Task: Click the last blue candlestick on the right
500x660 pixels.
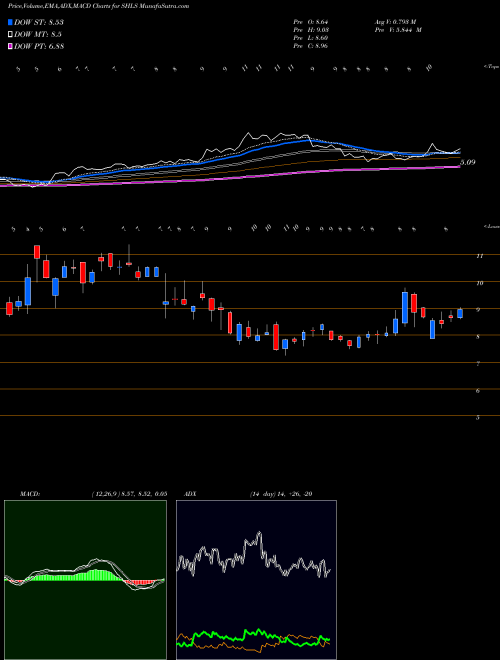Action: click(460, 313)
